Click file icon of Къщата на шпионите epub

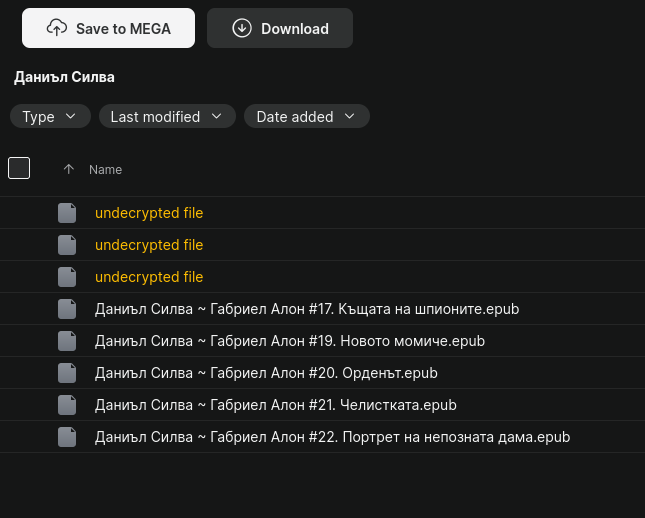coord(67,309)
